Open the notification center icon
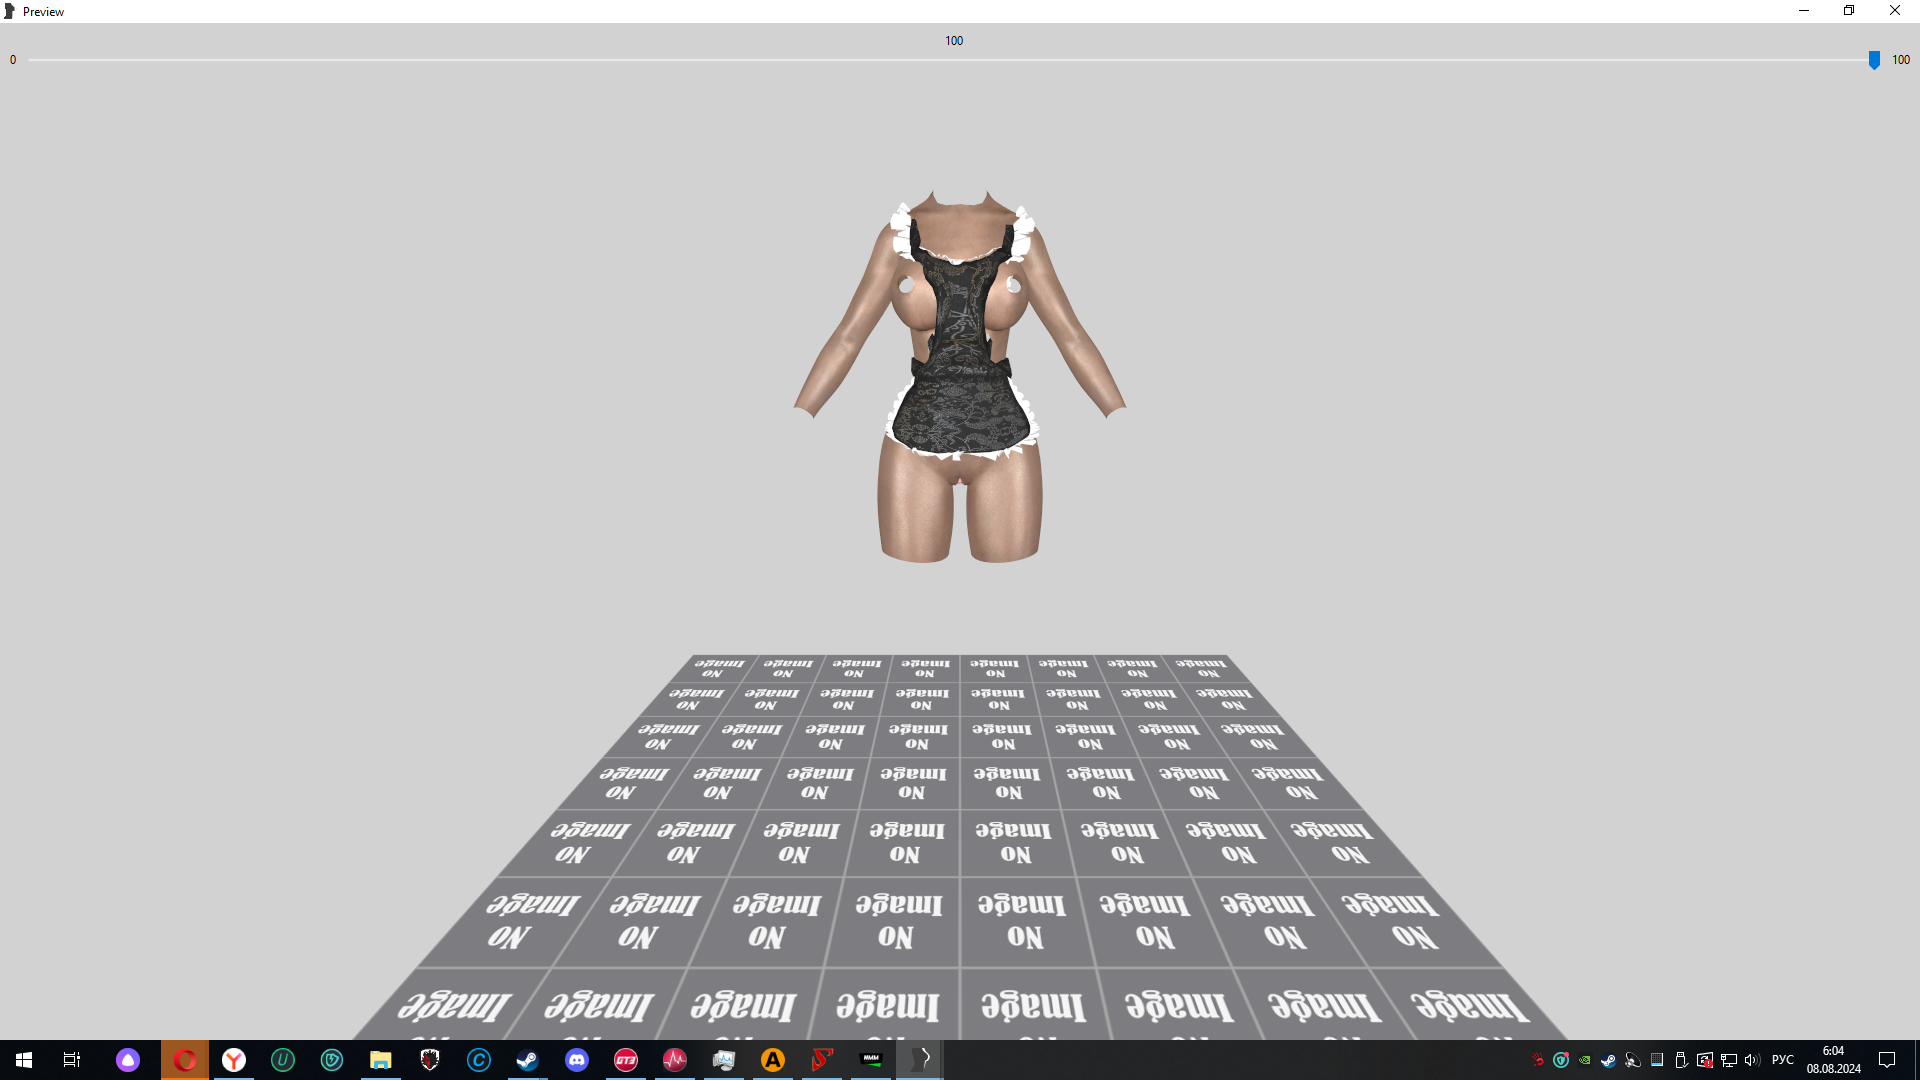Viewport: 1920px width, 1080px height. pyautogui.click(x=1887, y=1060)
